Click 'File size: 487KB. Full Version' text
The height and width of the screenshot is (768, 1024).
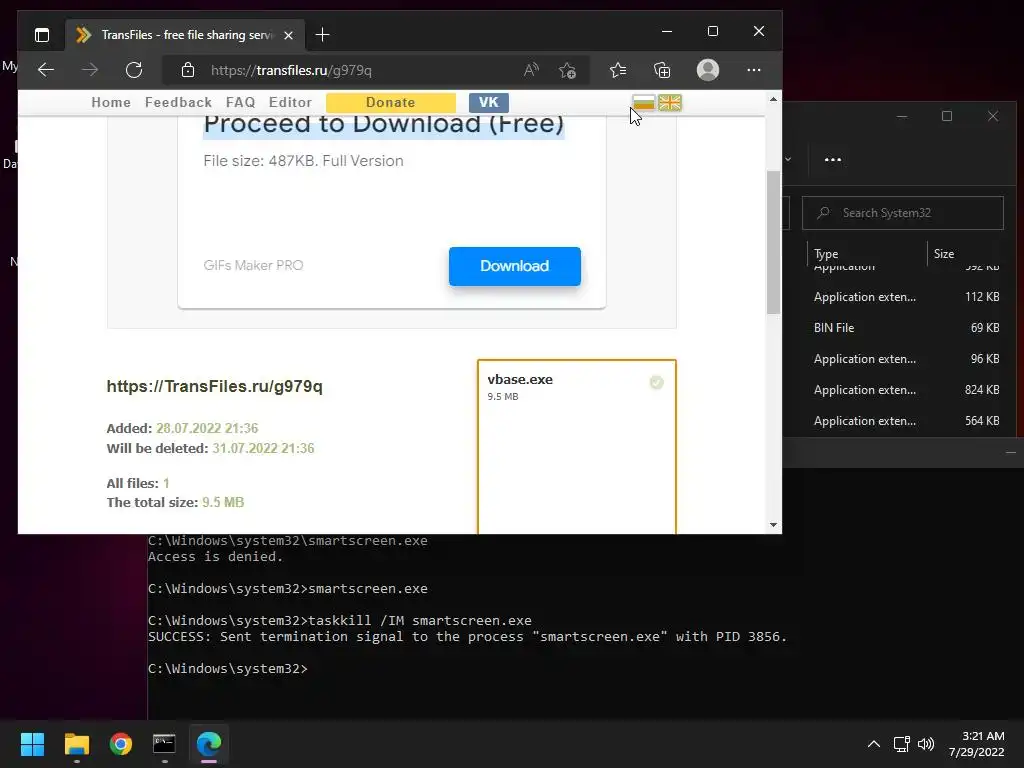click(x=303, y=161)
